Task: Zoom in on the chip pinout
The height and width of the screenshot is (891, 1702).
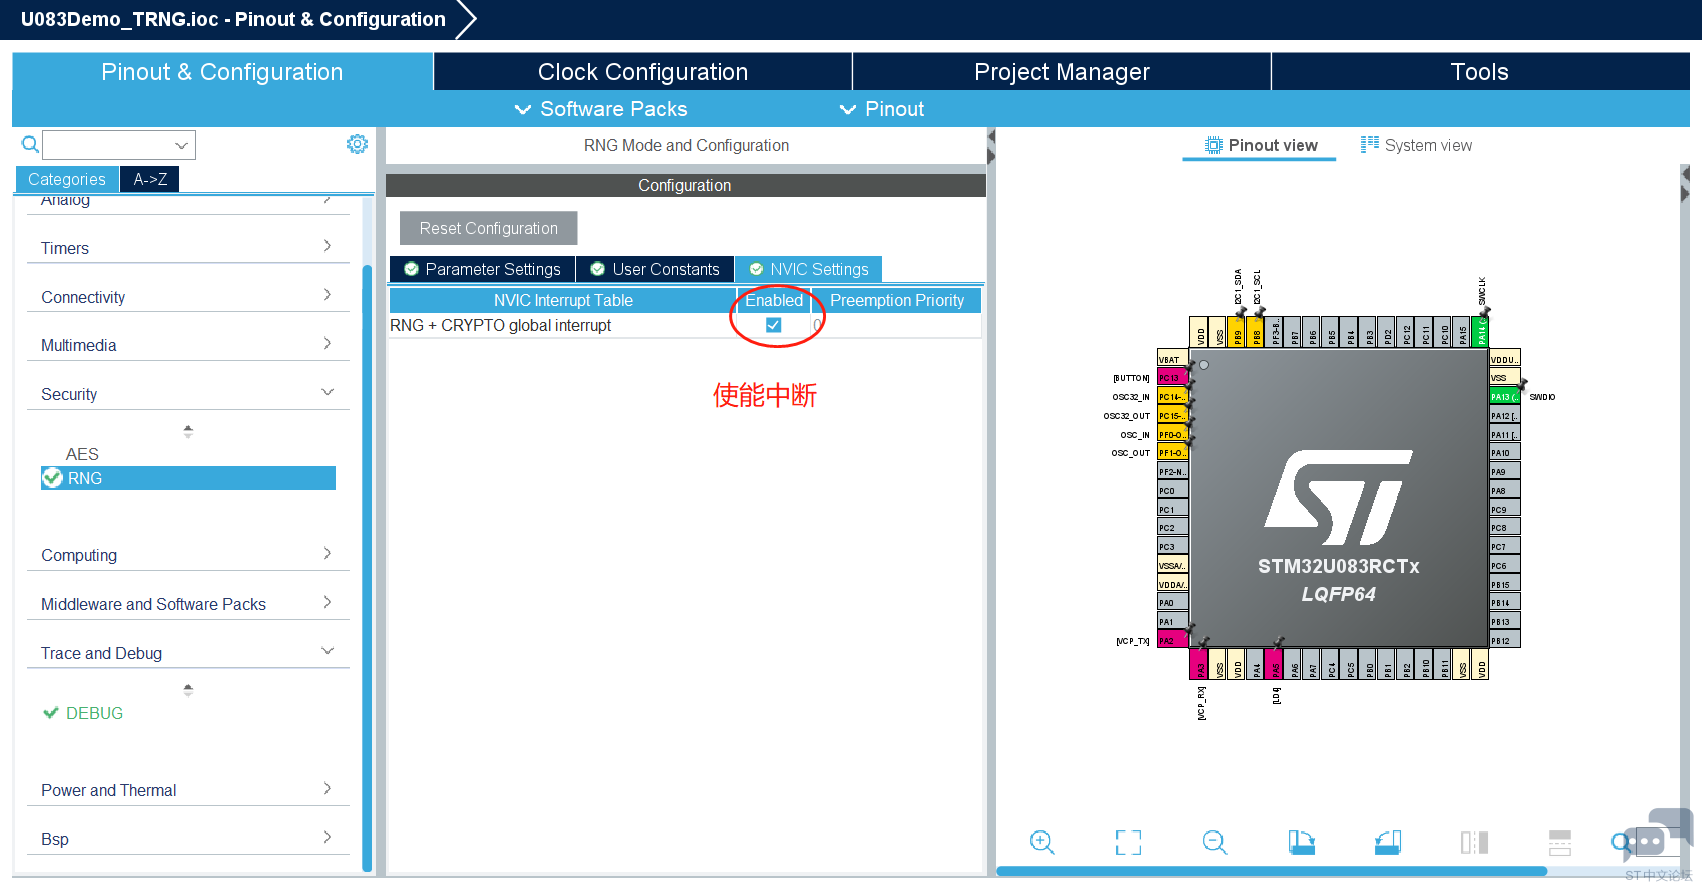Action: pos(1042,842)
